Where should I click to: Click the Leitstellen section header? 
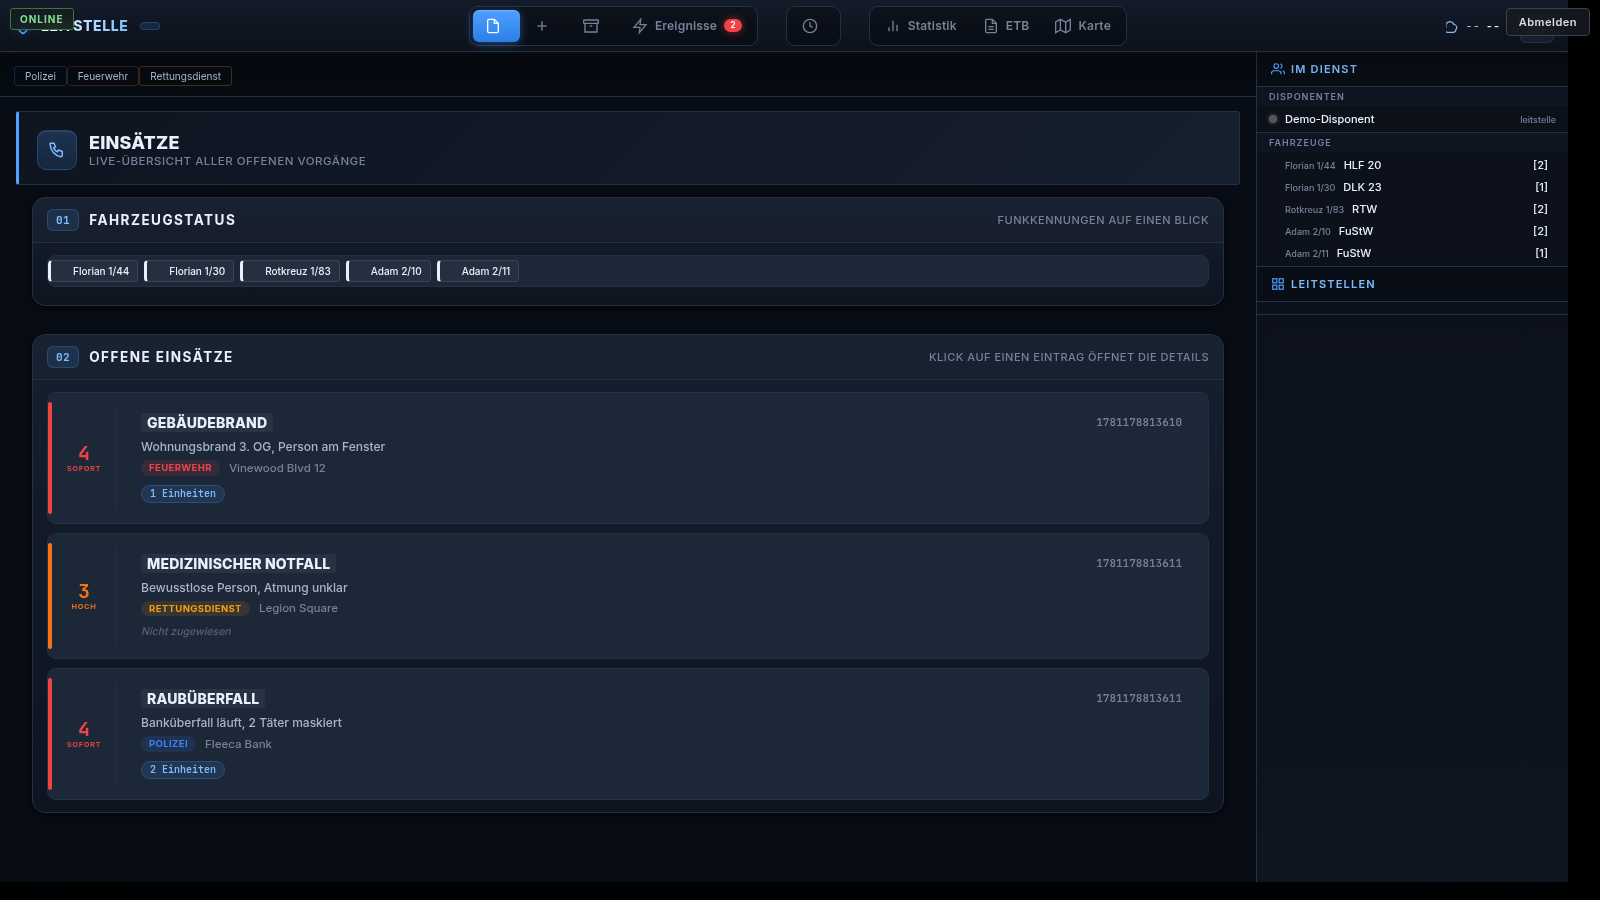(1412, 284)
